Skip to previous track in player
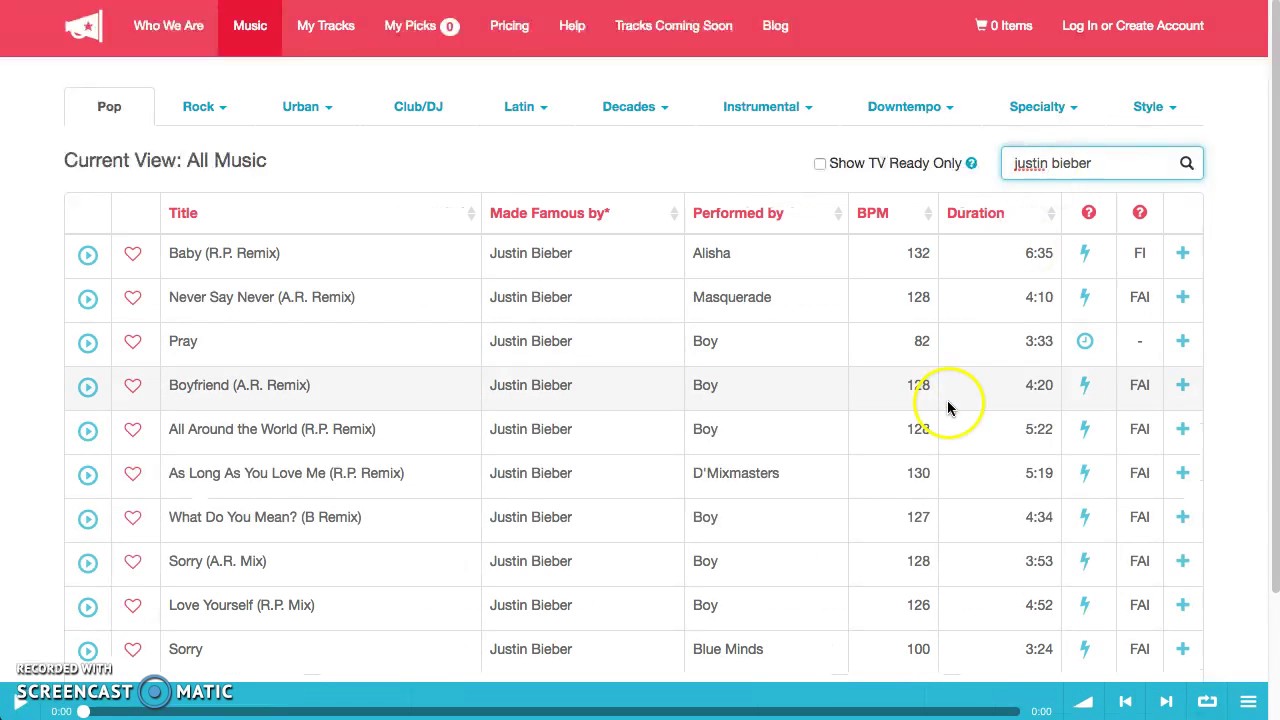Image resolution: width=1280 pixels, height=720 pixels. [1125, 702]
